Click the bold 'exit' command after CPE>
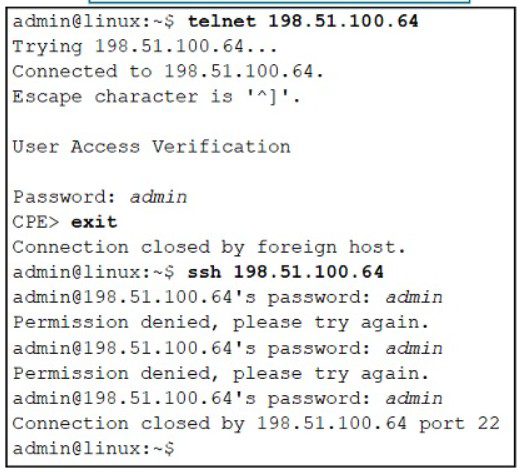Image resolution: width=527 pixels, height=472 pixels. [94, 222]
